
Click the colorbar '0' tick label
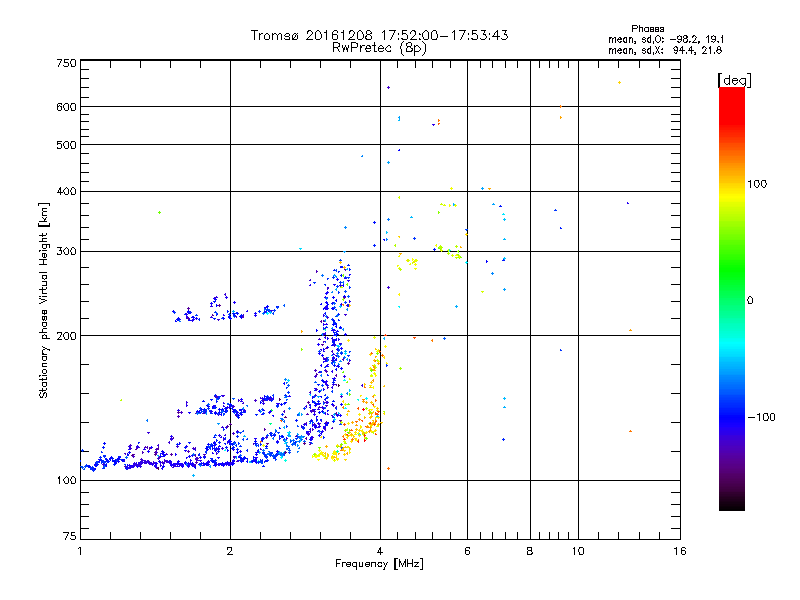pyautogui.click(x=750, y=301)
